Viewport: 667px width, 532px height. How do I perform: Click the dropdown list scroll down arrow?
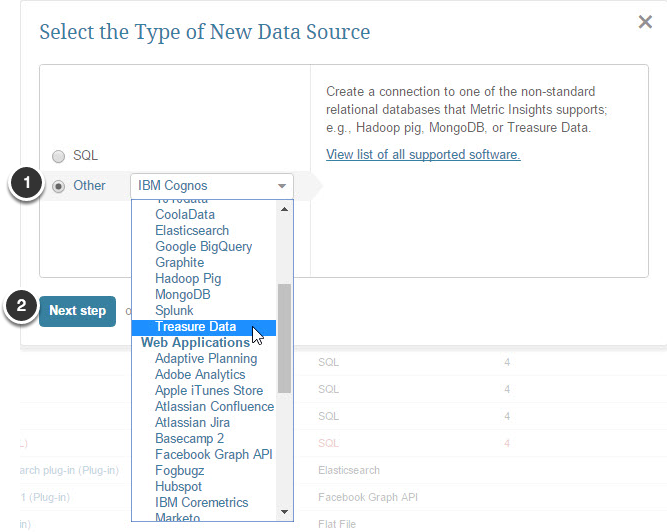coord(285,512)
